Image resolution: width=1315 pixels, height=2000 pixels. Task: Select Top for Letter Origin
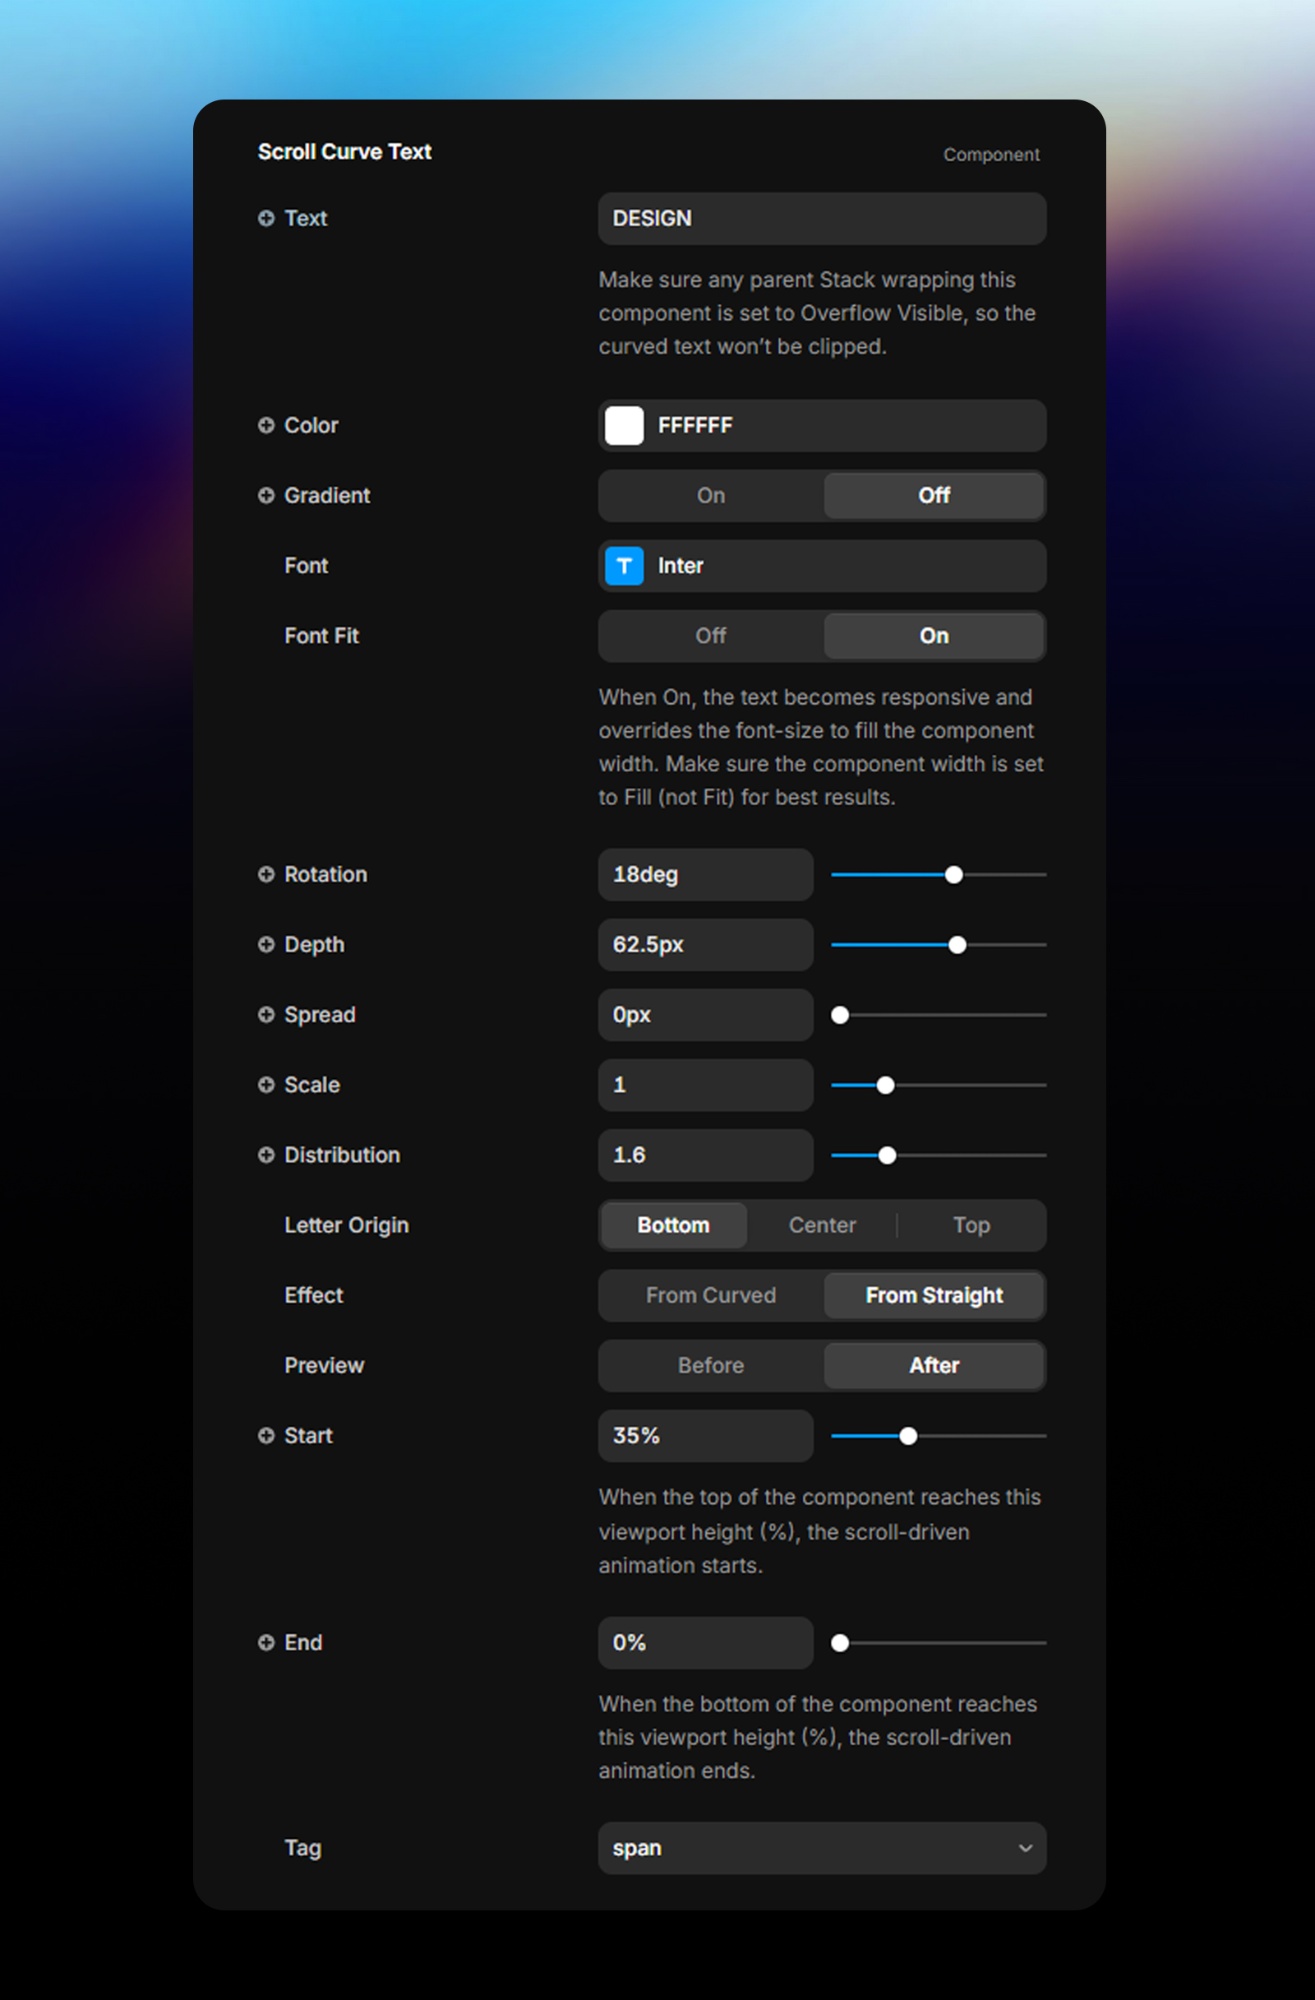(x=971, y=1225)
